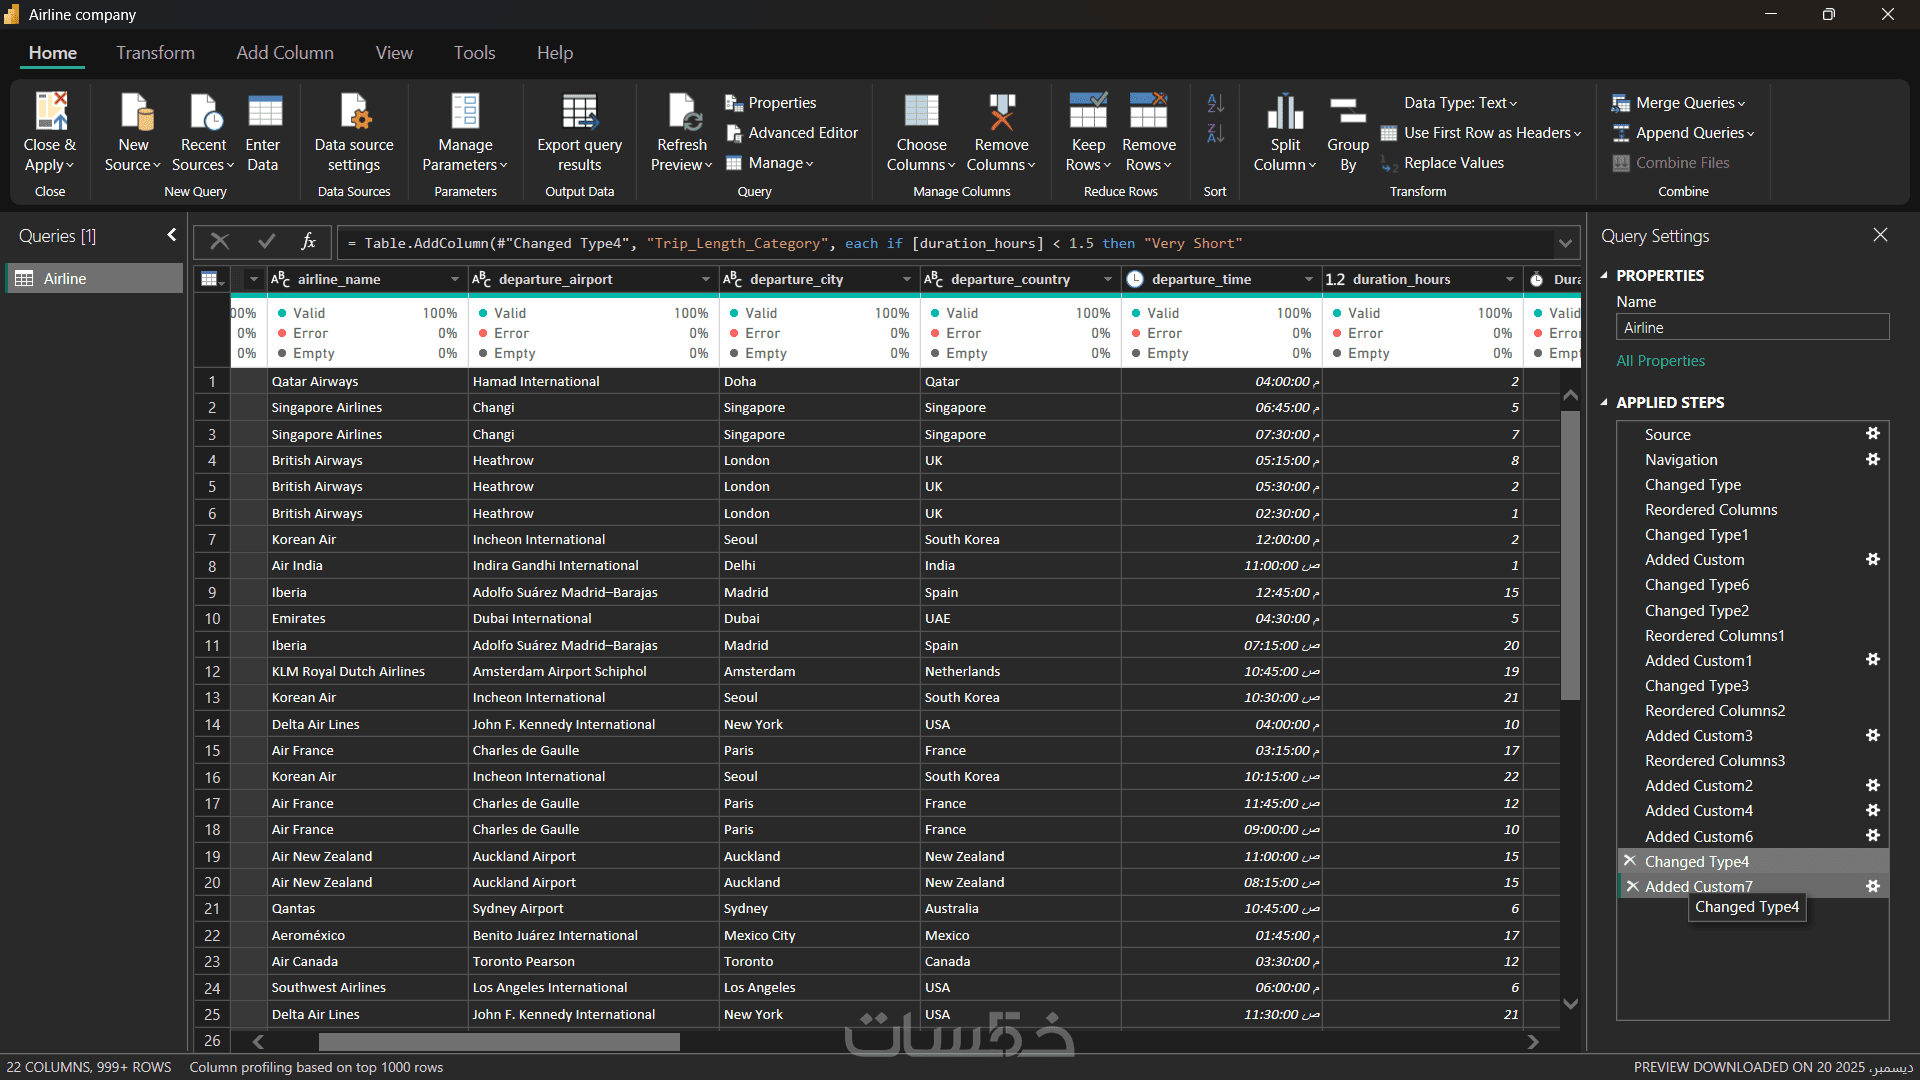Select the Reordered Columns2 applied step
Image resolution: width=1920 pixels, height=1080 pixels.
coord(1714,711)
